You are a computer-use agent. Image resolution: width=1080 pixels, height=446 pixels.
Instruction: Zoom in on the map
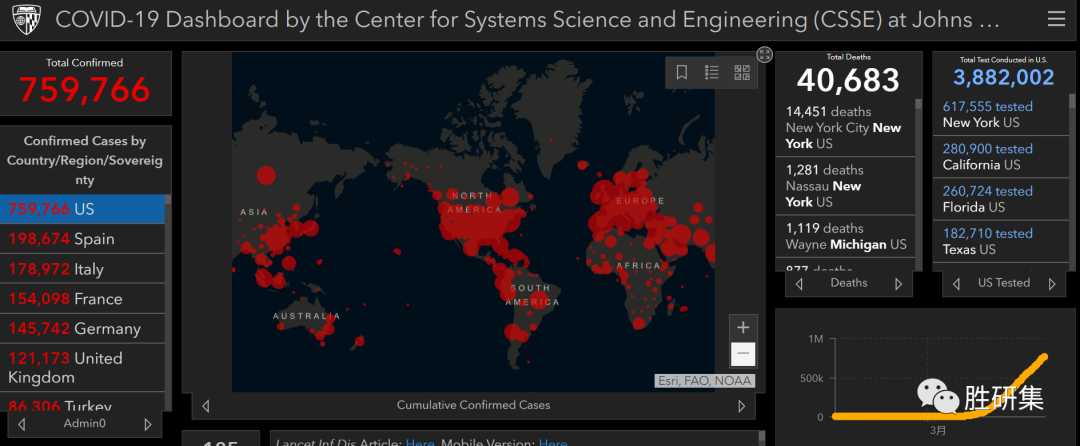743,327
